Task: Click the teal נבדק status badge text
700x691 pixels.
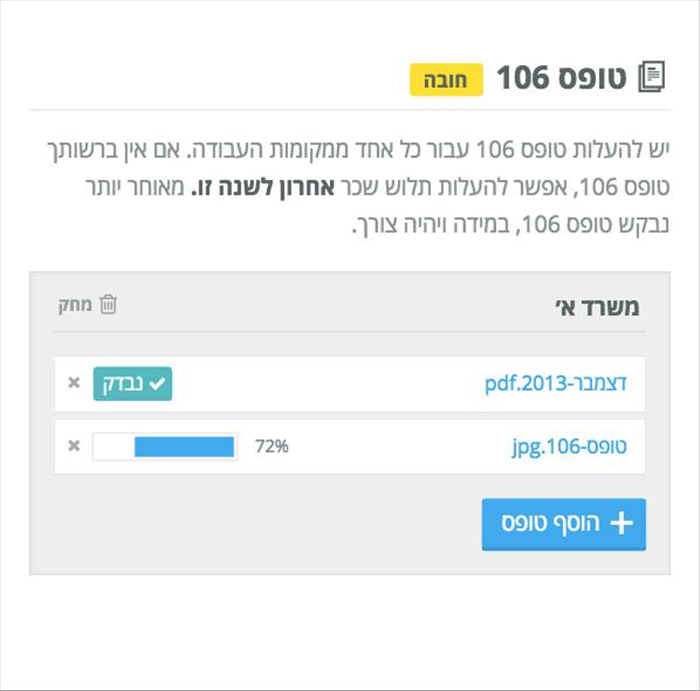Action: (x=123, y=383)
